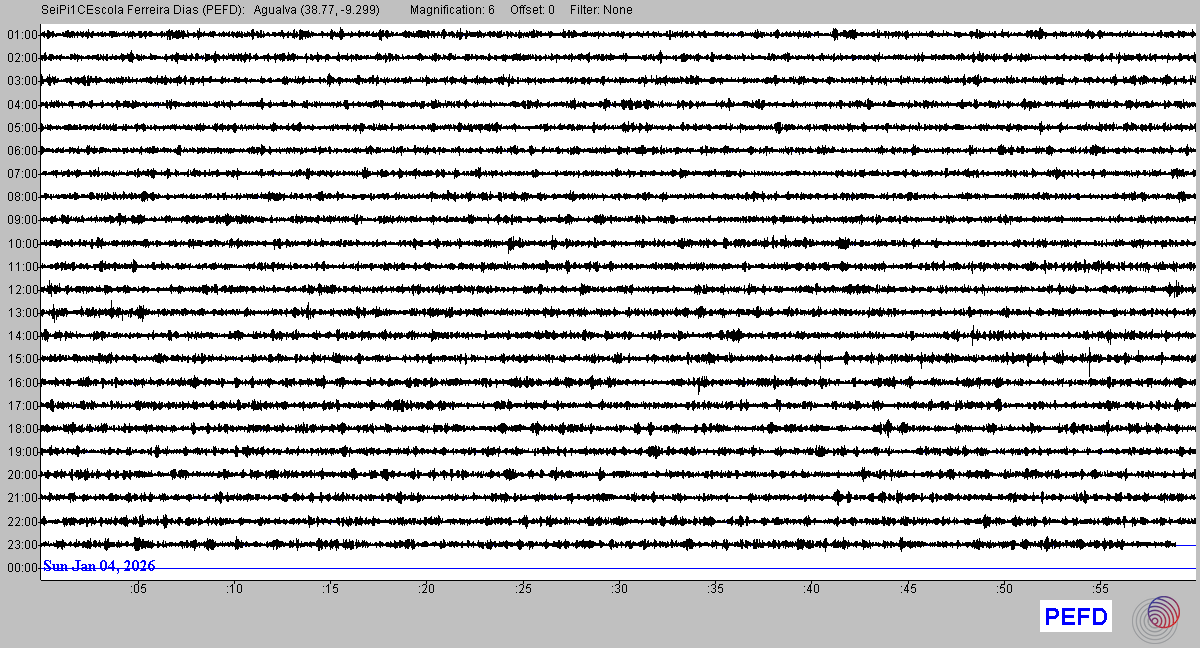Image resolution: width=1200 pixels, height=648 pixels.
Task: Click the Filter: None header text
Action: pyautogui.click(x=601, y=10)
